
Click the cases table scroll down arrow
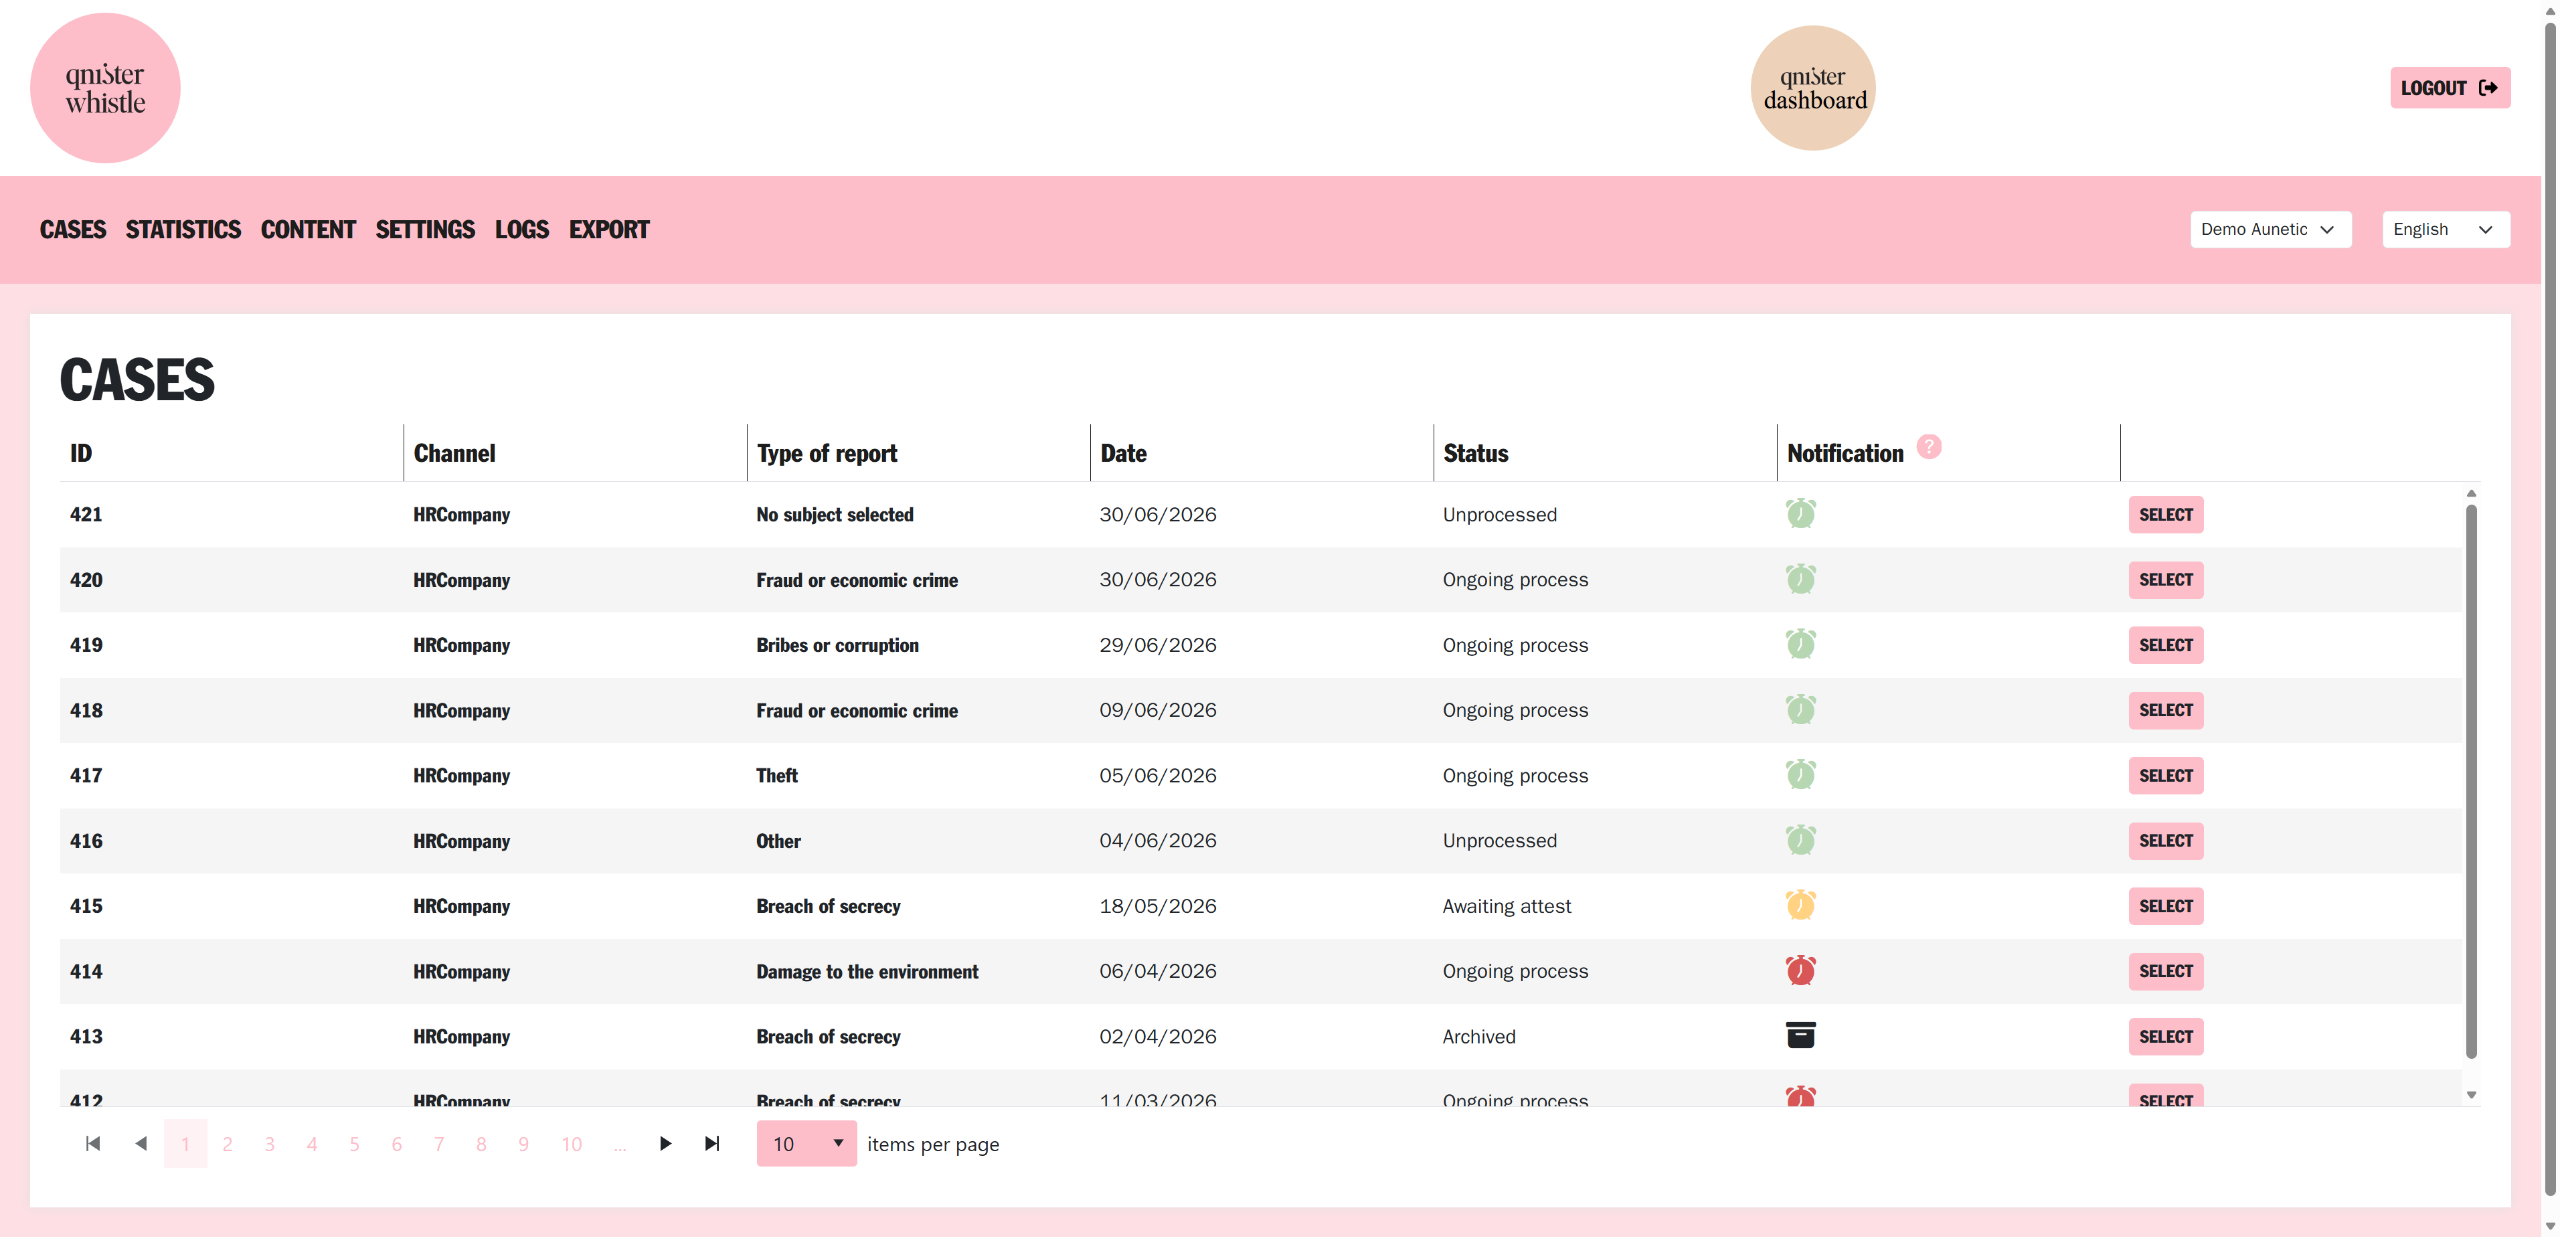2471,1094
